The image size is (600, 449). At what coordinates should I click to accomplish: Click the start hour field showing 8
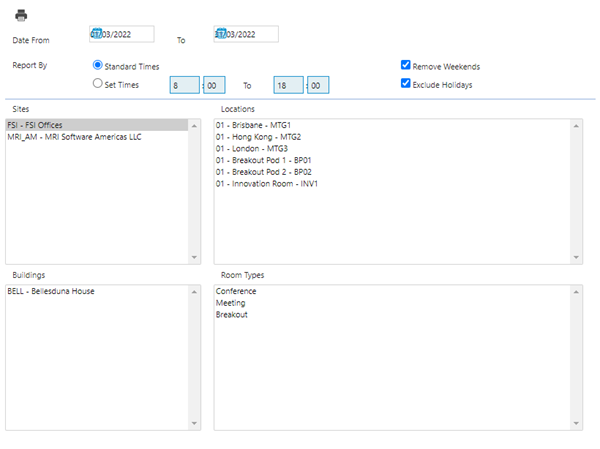pyautogui.click(x=184, y=85)
